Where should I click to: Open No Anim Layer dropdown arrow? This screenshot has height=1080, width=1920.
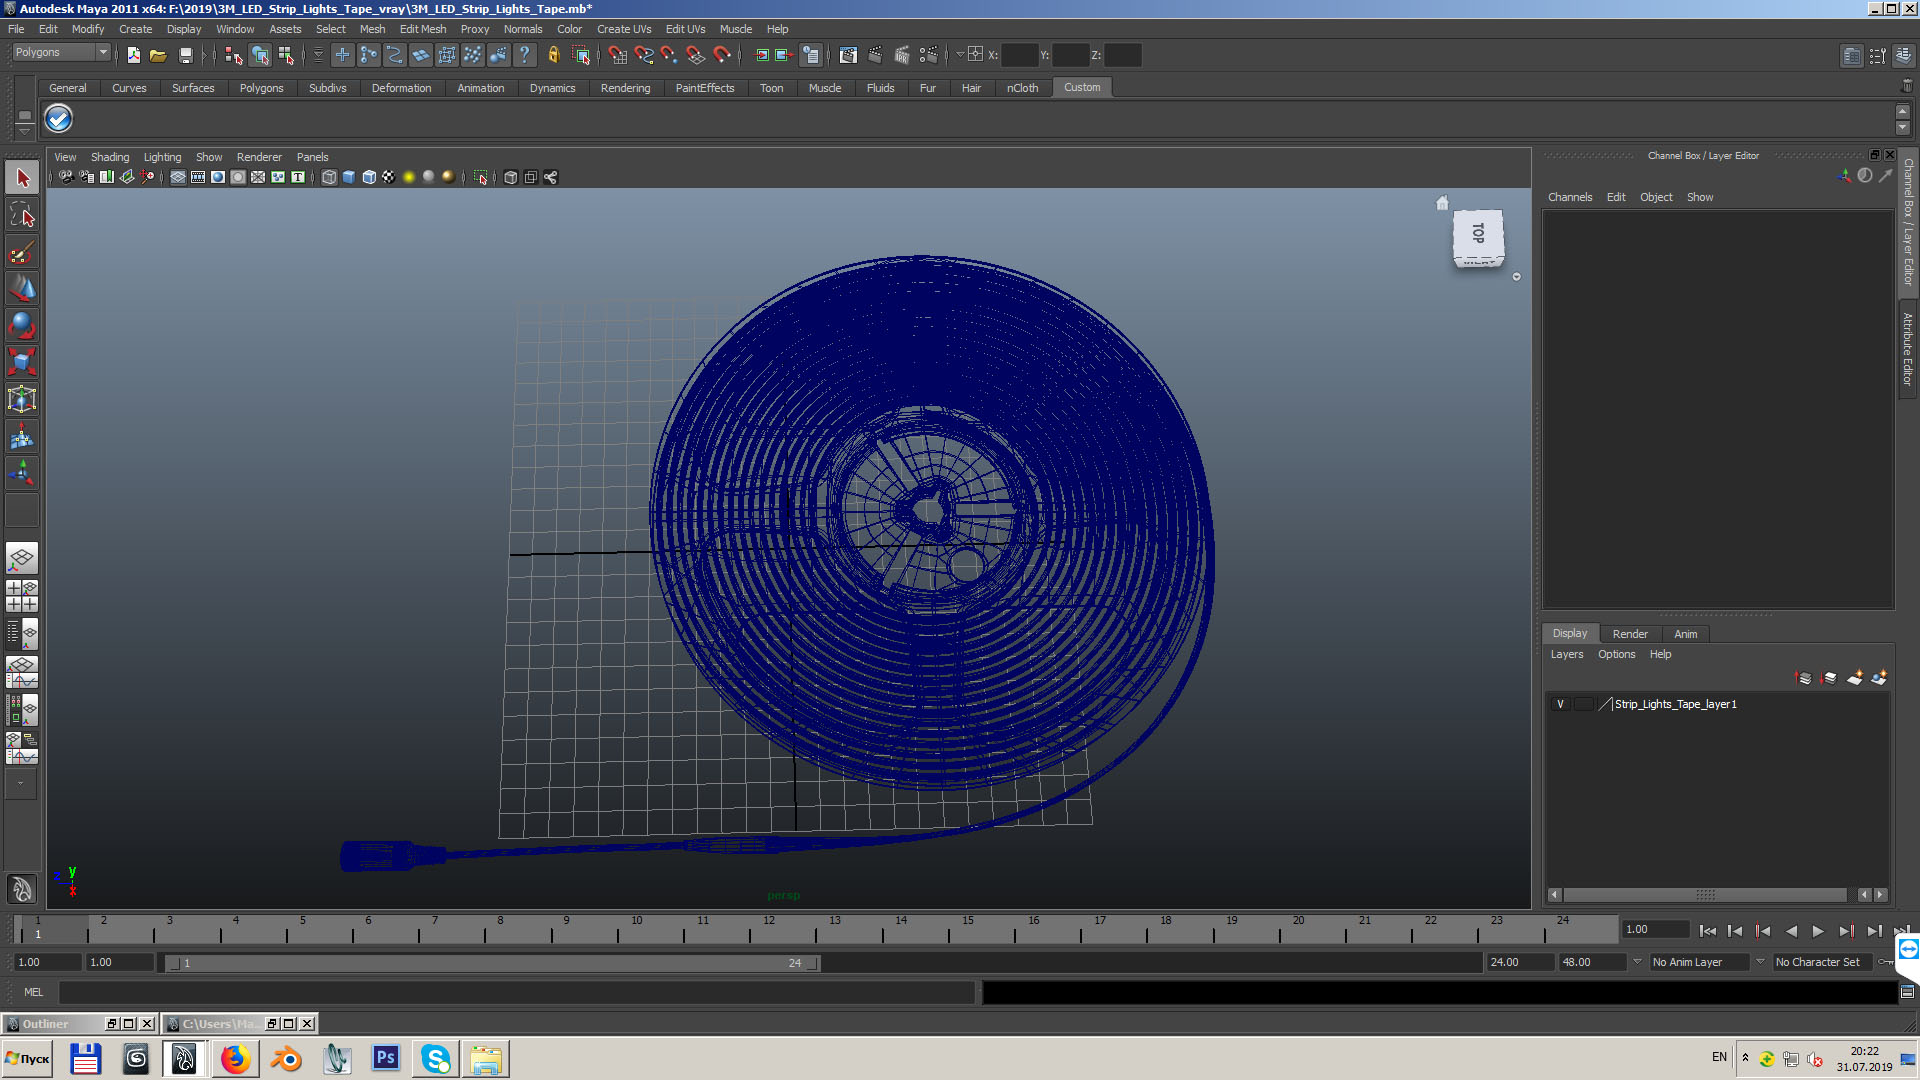click(1637, 962)
